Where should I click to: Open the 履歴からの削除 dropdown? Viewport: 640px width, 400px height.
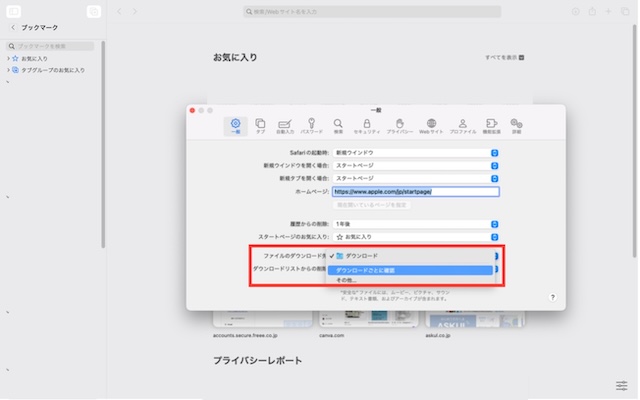[x=416, y=224]
